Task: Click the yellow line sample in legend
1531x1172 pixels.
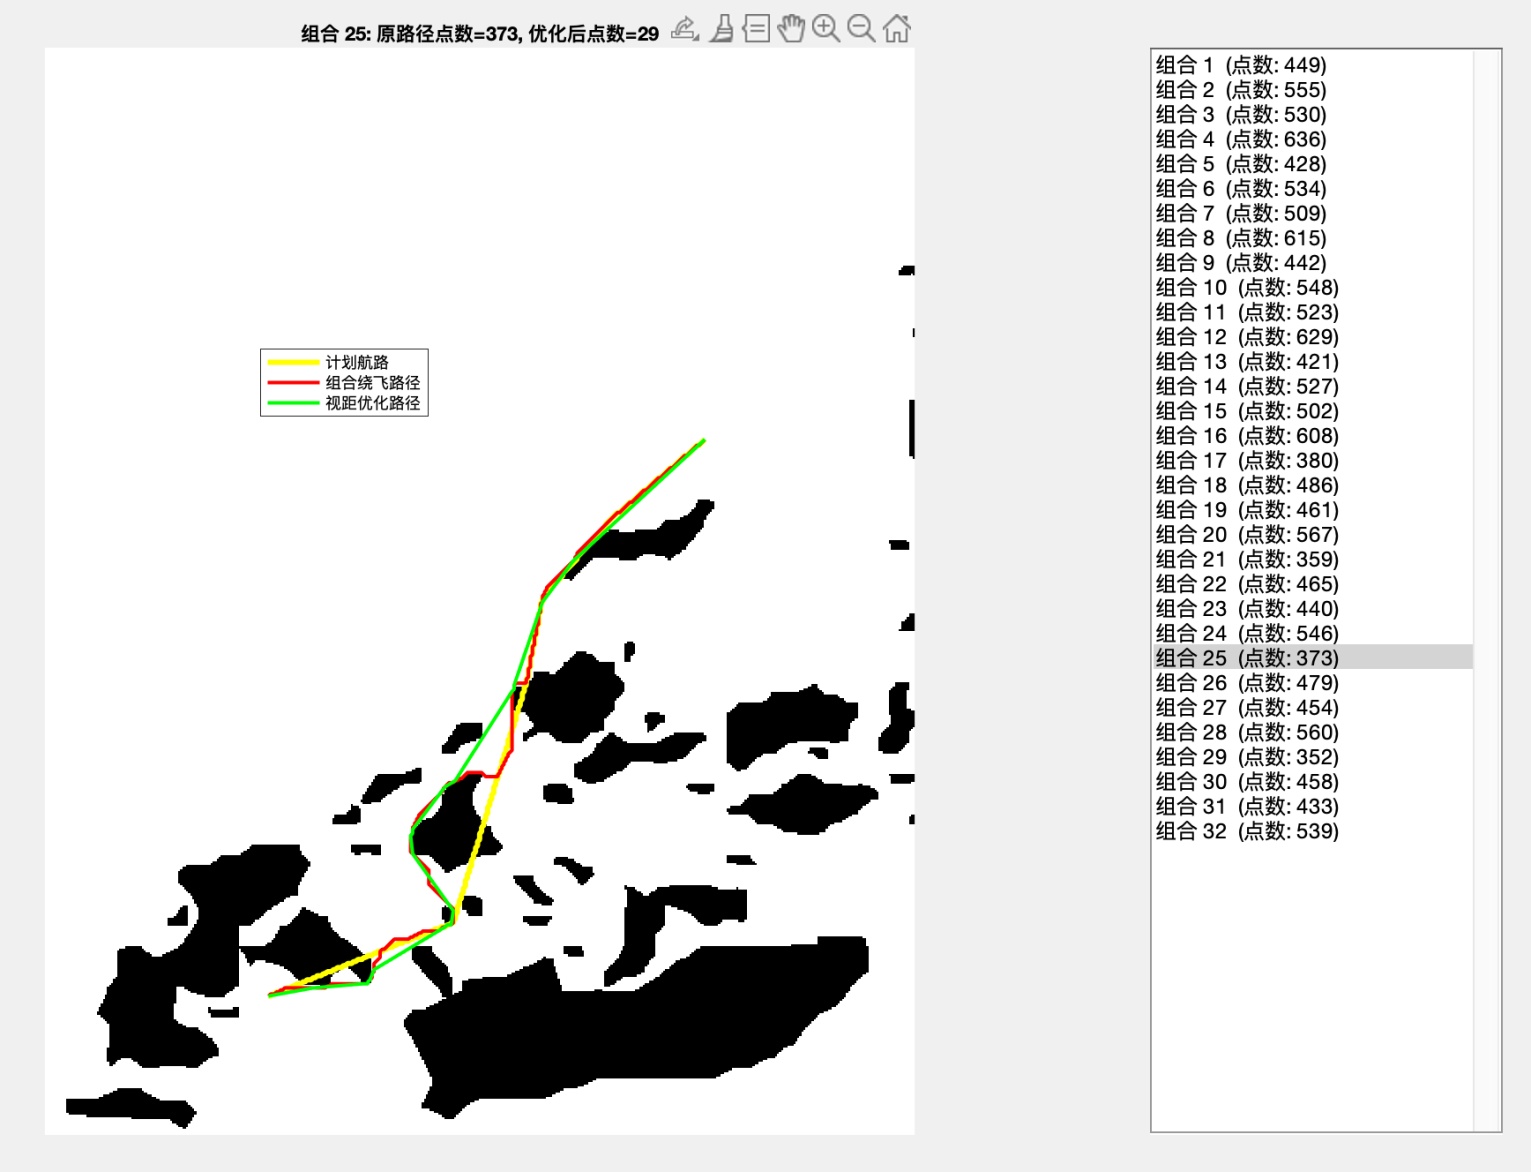Action: [x=292, y=362]
